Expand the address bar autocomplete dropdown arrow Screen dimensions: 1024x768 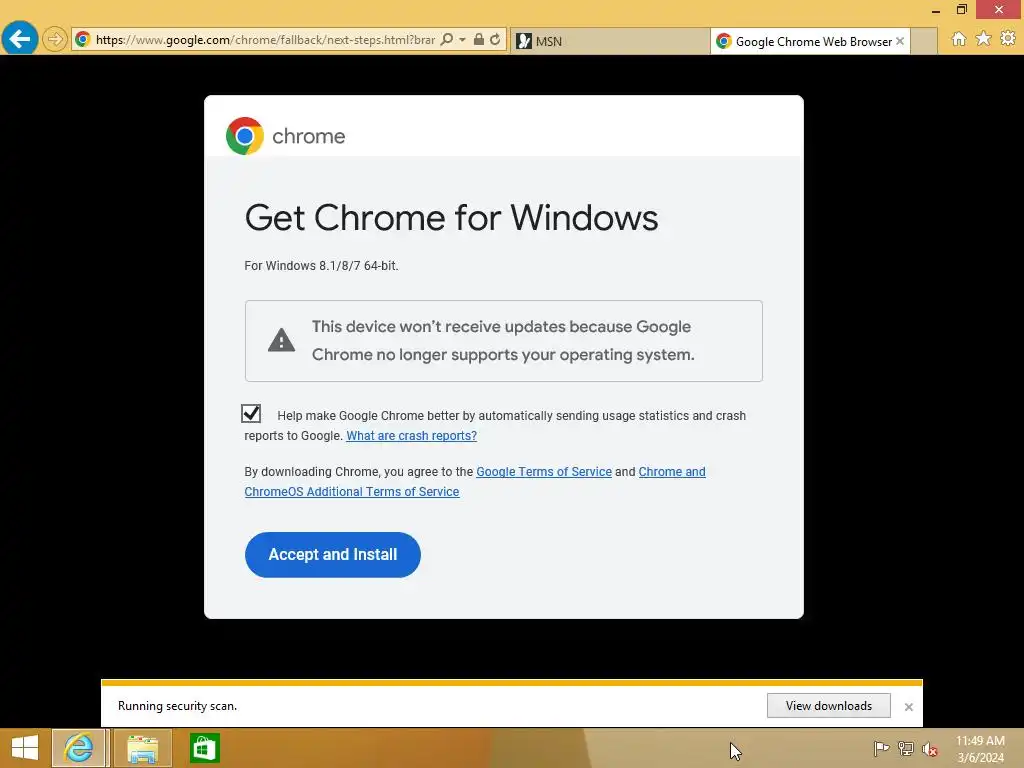tap(462, 39)
